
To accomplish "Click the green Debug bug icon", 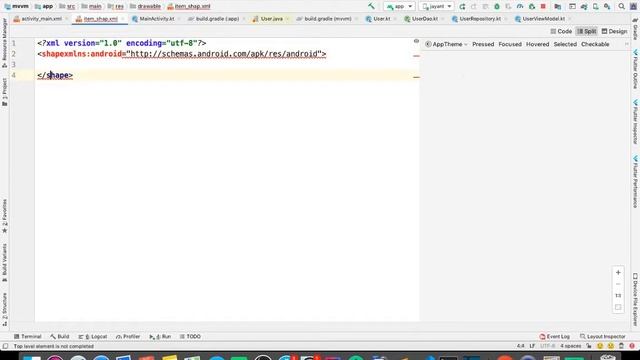I will [497, 7].
